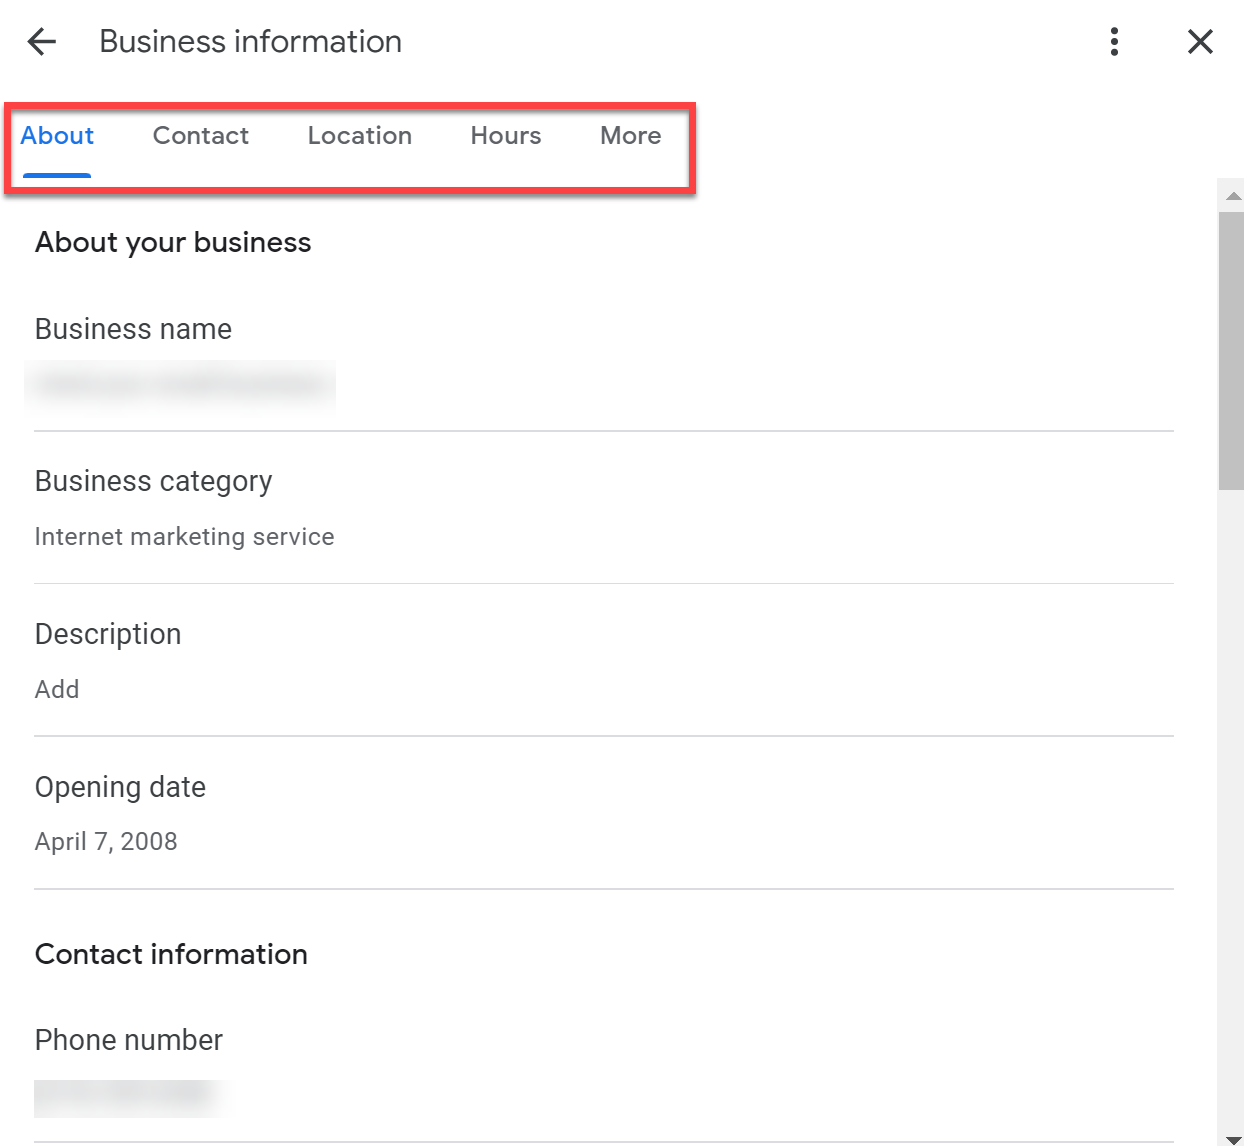
Task: Click the vertical scrollbar thumb
Action: pyautogui.click(x=1231, y=350)
